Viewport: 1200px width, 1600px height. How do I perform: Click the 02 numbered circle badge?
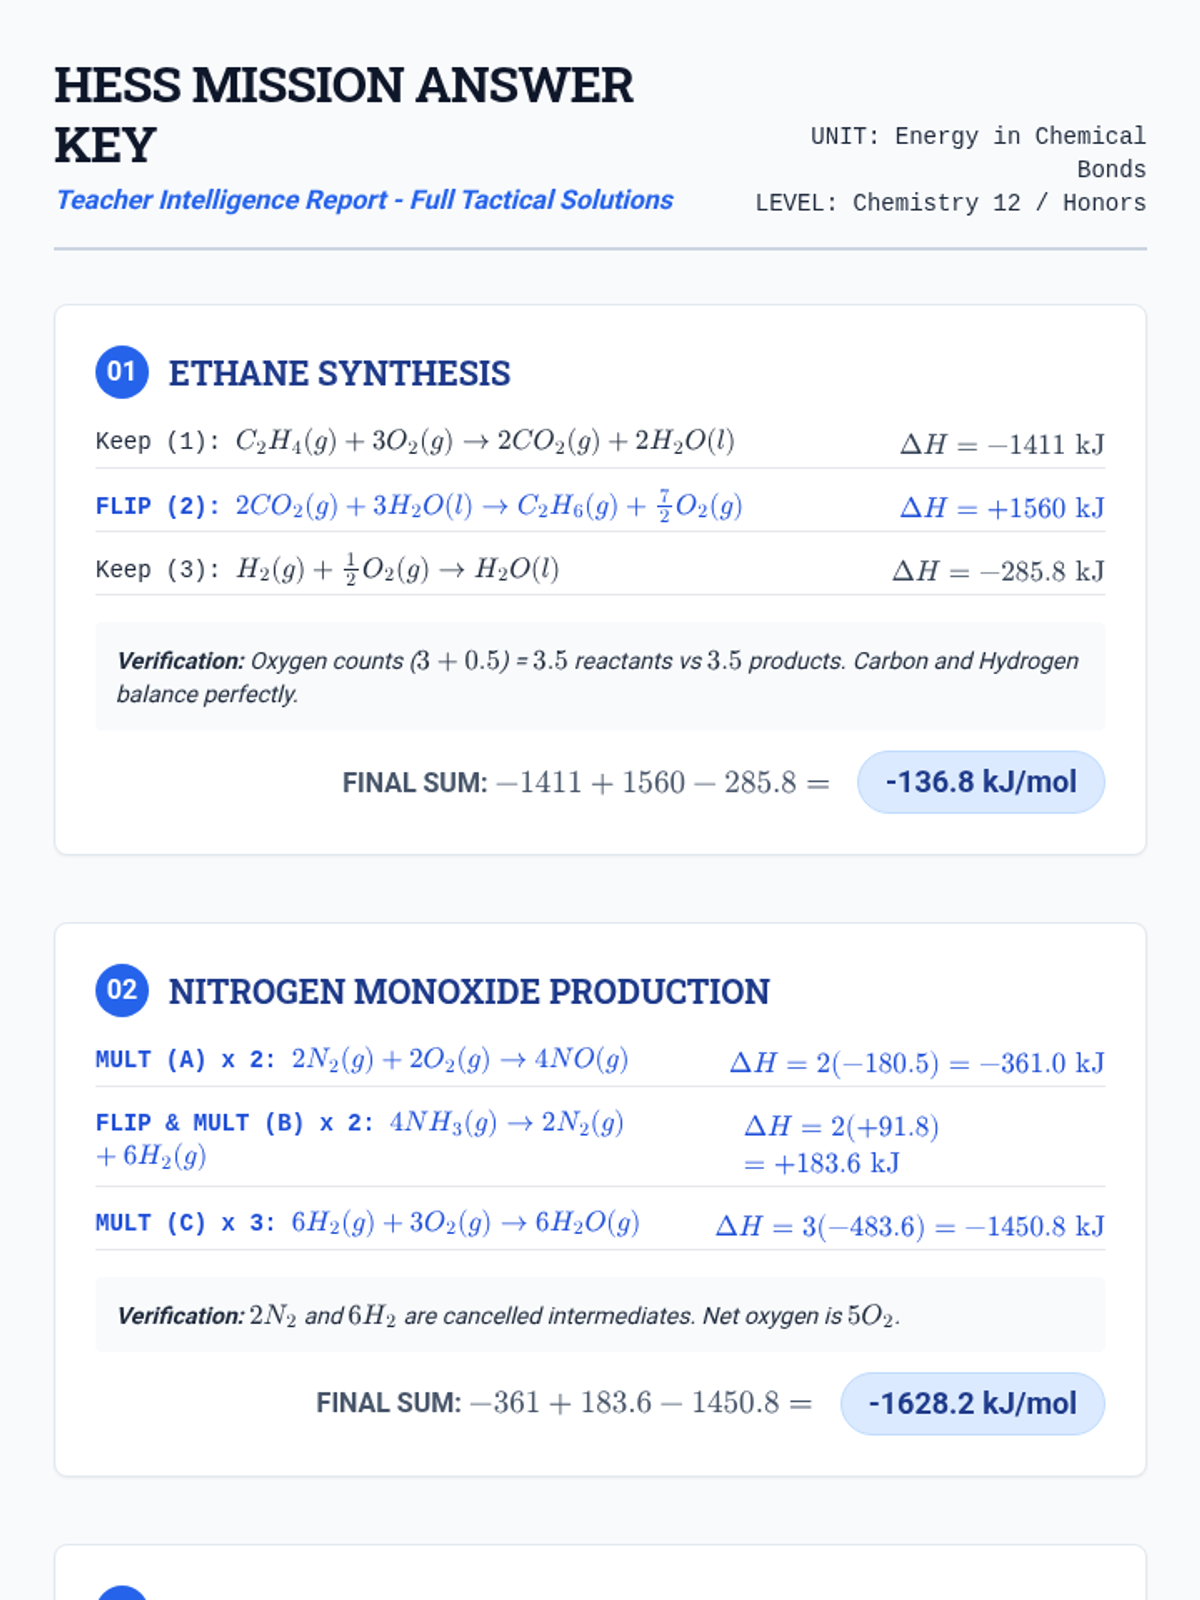coord(122,990)
